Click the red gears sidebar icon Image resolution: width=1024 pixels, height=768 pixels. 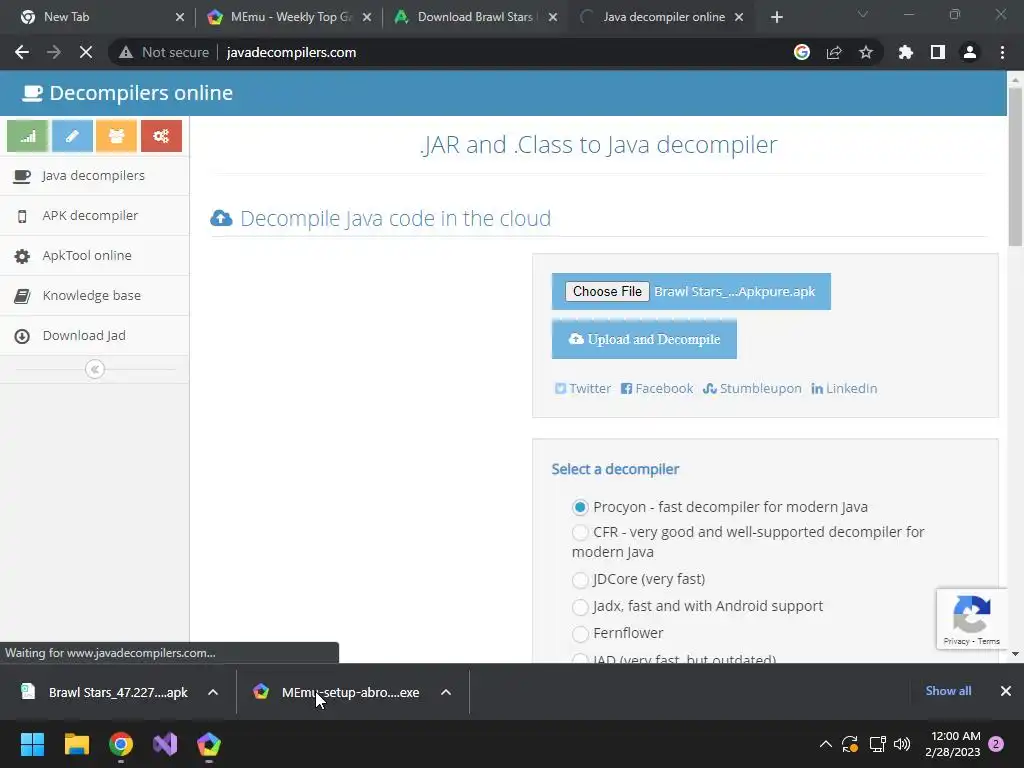pos(161,136)
